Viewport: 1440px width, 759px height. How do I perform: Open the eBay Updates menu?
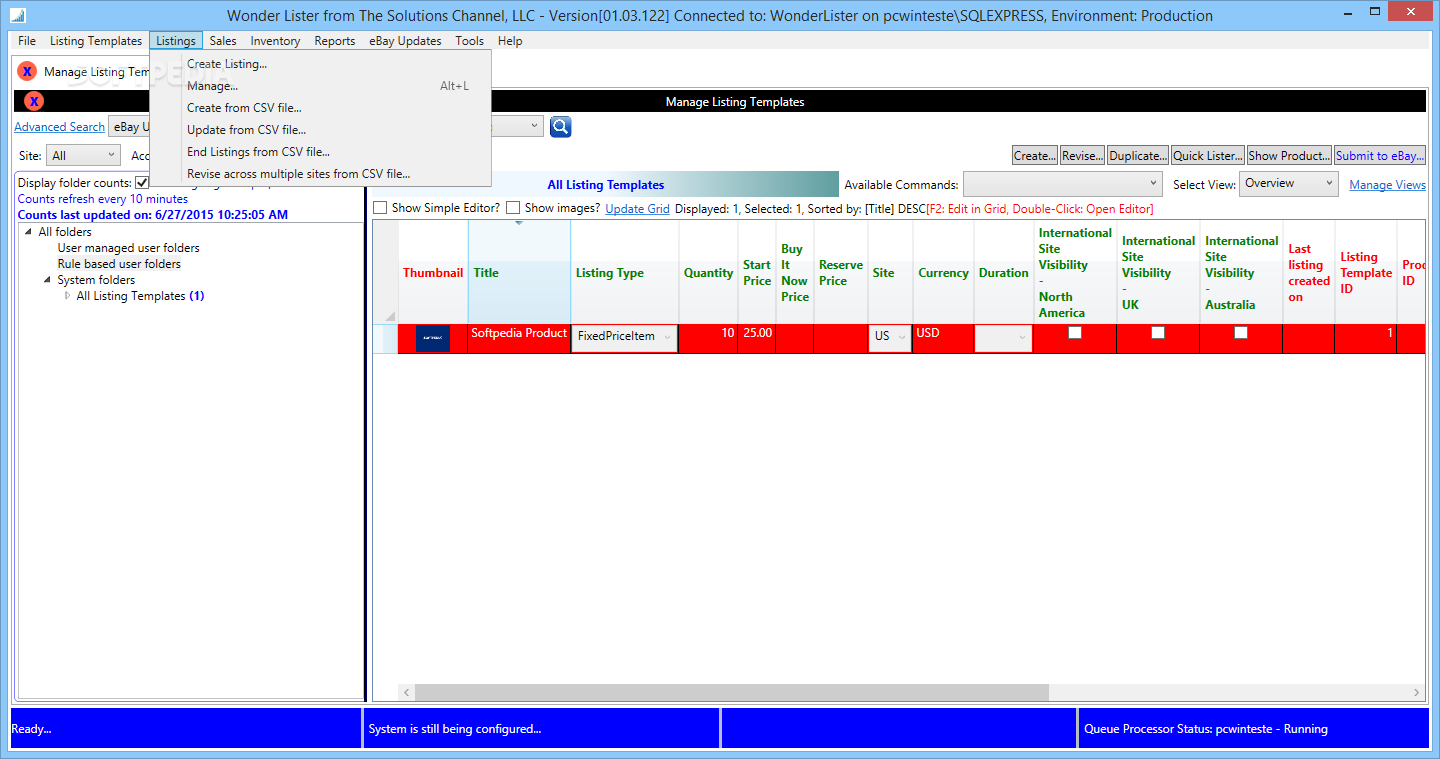405,41
